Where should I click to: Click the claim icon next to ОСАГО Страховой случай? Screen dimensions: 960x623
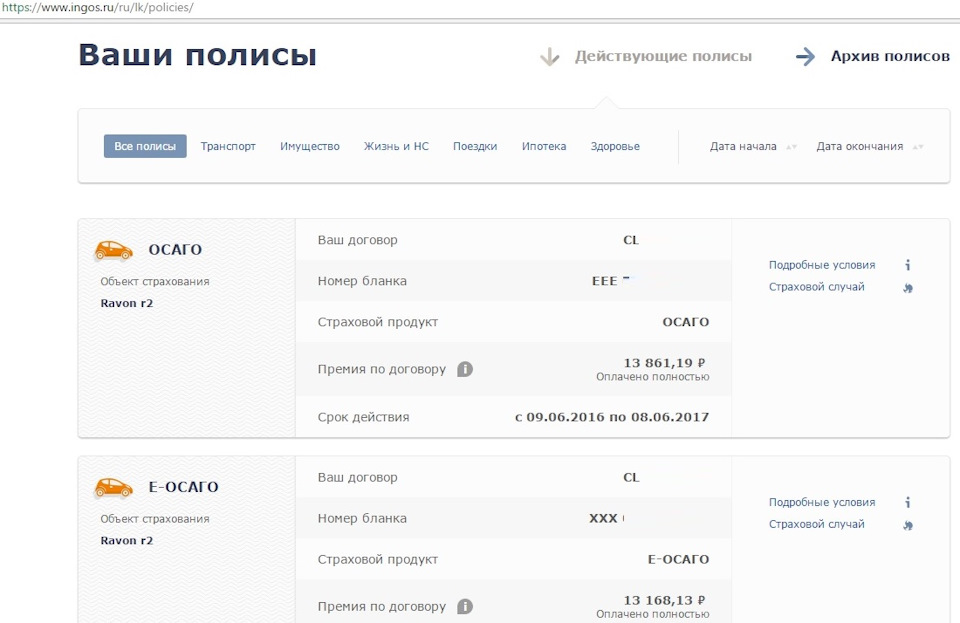point(908,288)
